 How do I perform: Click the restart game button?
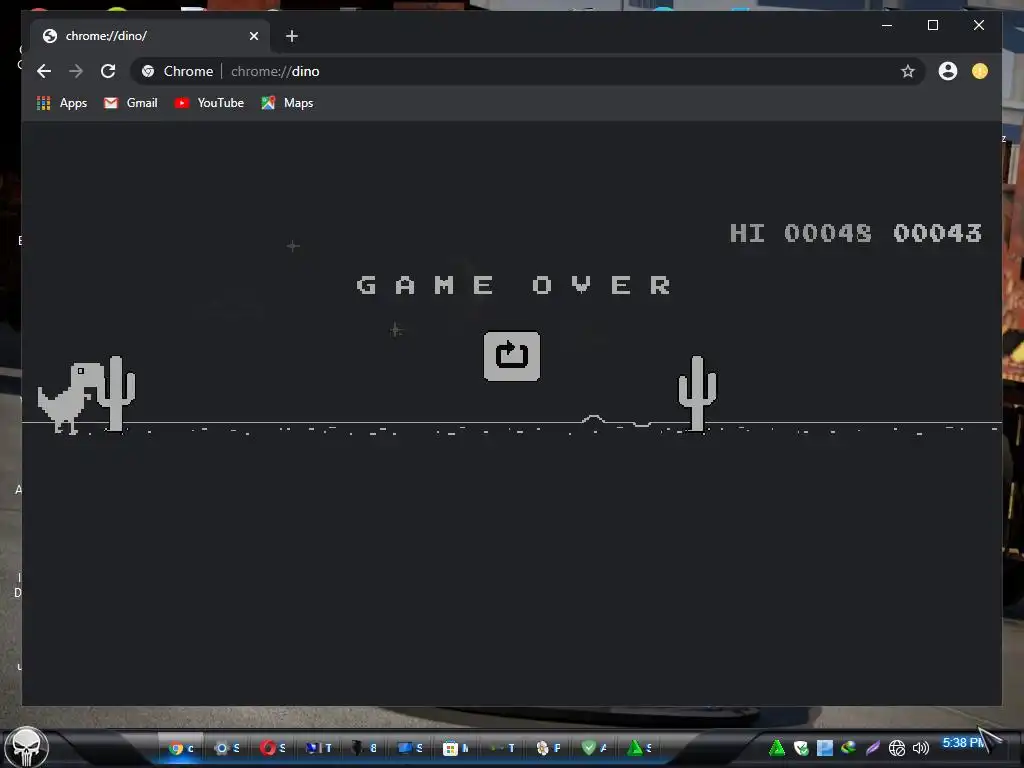point(511,356)
